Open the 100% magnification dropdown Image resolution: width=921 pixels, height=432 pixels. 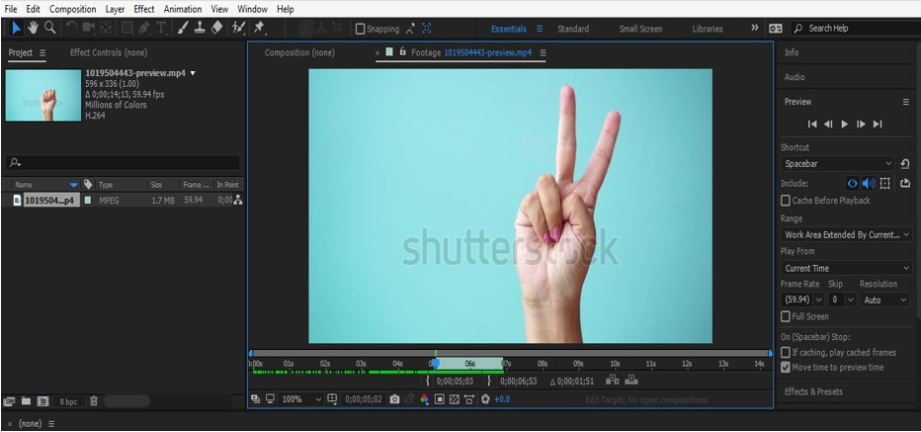[302, 399]
